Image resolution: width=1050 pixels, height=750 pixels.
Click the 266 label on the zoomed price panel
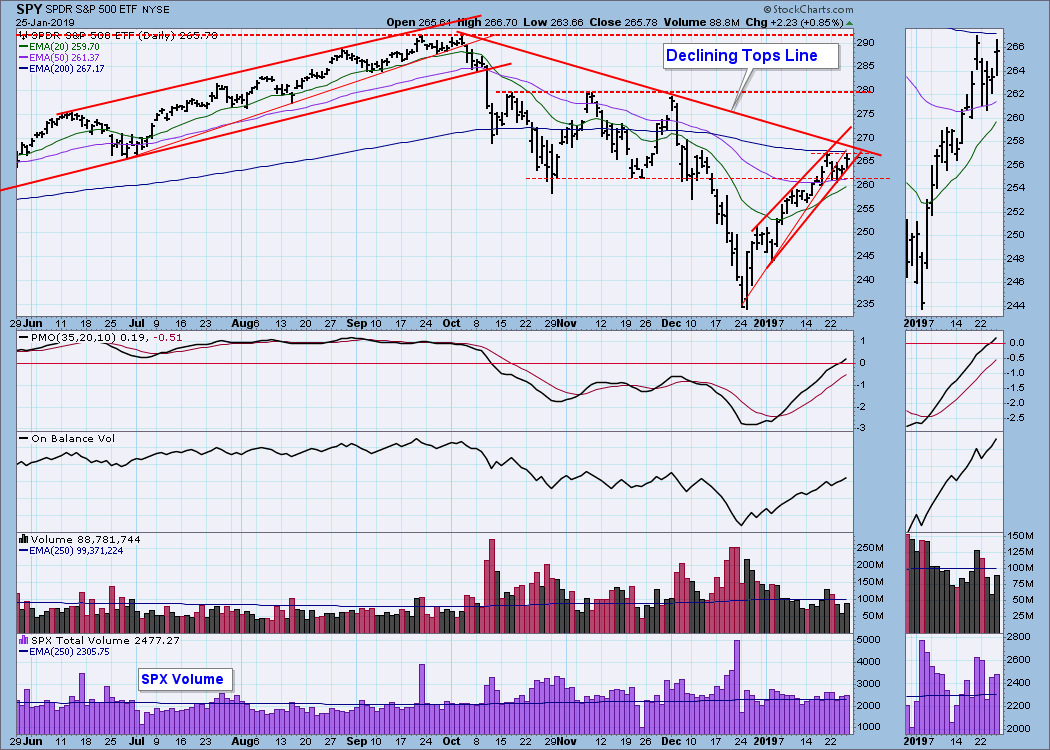click(x=1016, y=46)
